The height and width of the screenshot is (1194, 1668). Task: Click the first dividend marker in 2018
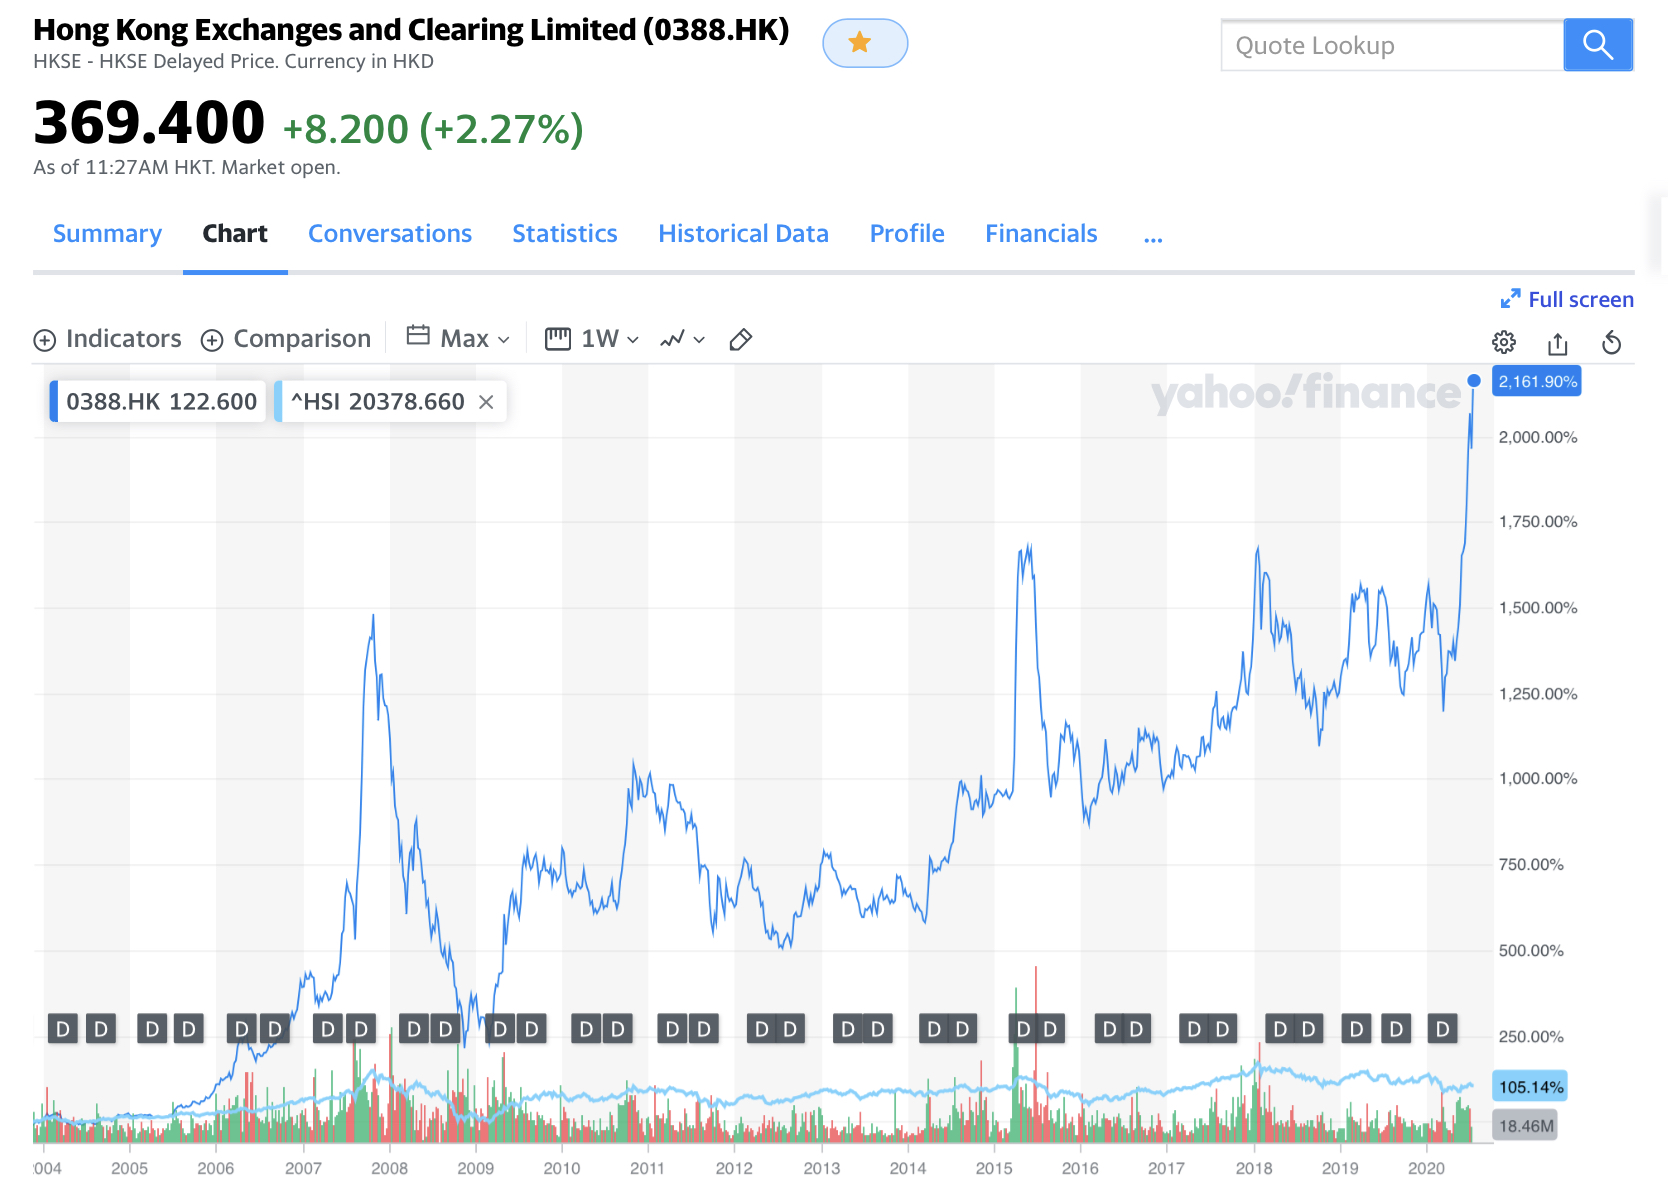pos(1280,1029)
